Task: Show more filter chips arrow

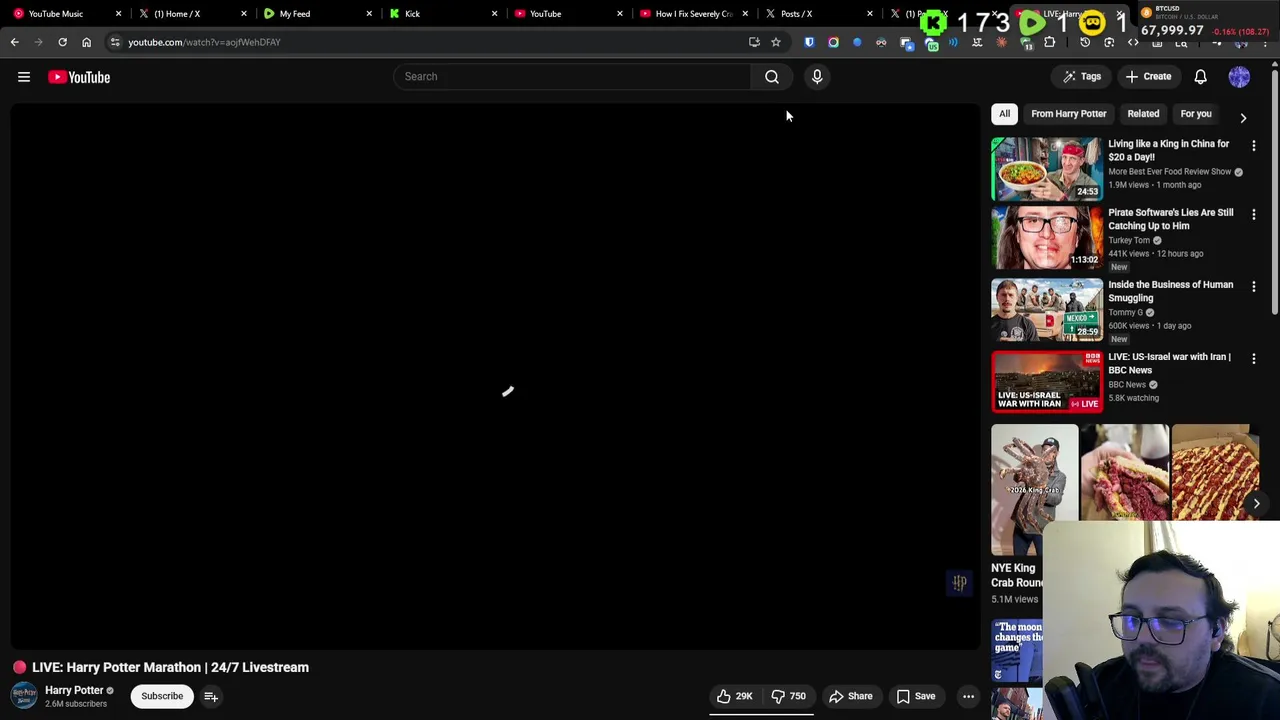Action: [1243, 117]
